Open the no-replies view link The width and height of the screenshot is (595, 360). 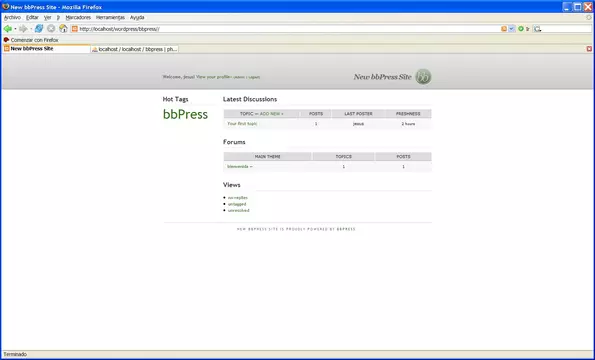pos(238,198)
